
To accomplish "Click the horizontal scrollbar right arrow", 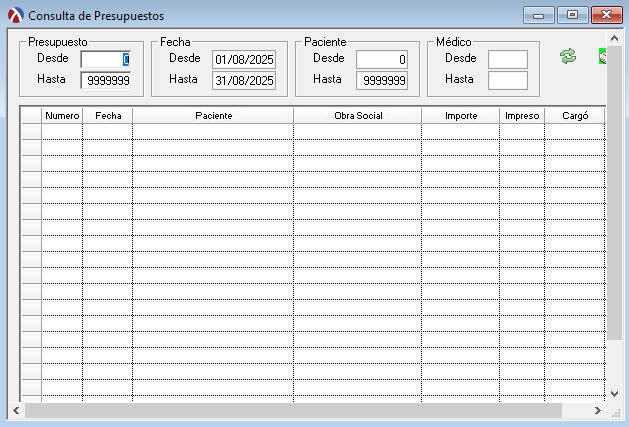I will [598, 410].
